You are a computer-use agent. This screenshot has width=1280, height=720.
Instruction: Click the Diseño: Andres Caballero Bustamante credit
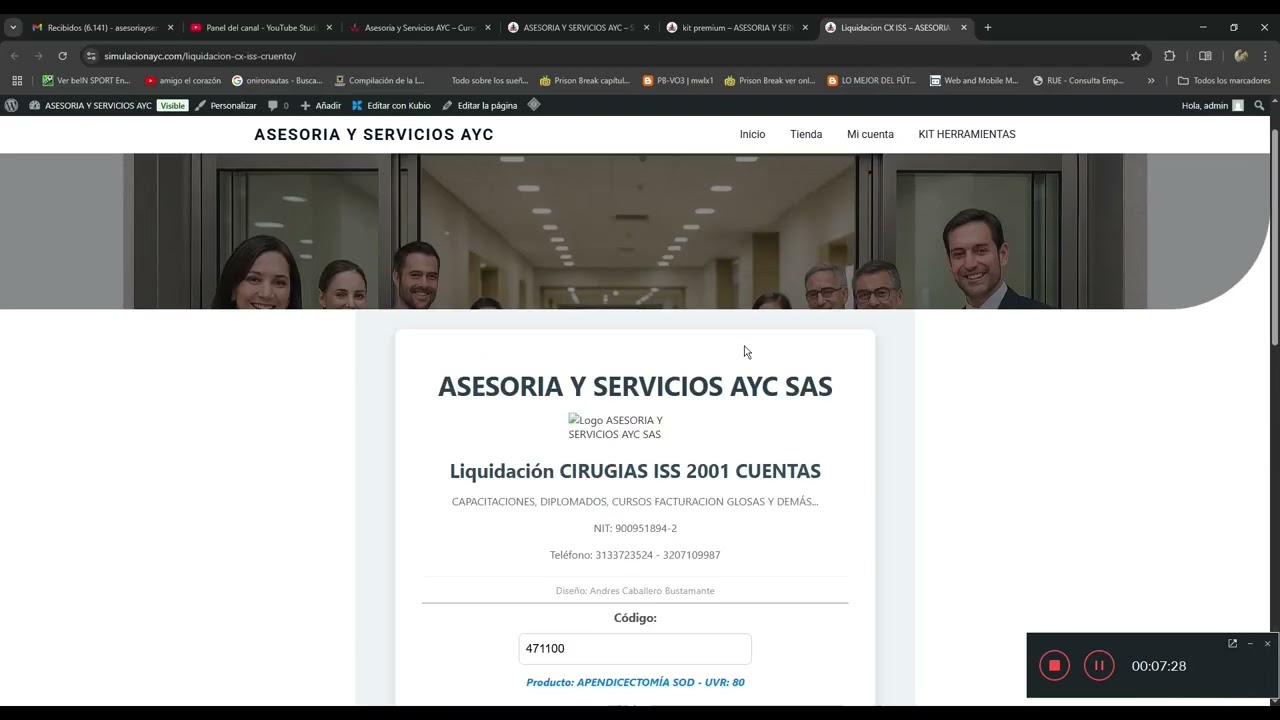pos(635,591)
